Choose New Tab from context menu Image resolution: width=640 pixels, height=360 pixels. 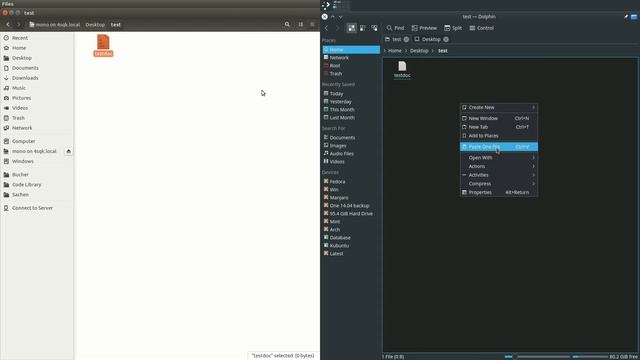pos(498,127)
